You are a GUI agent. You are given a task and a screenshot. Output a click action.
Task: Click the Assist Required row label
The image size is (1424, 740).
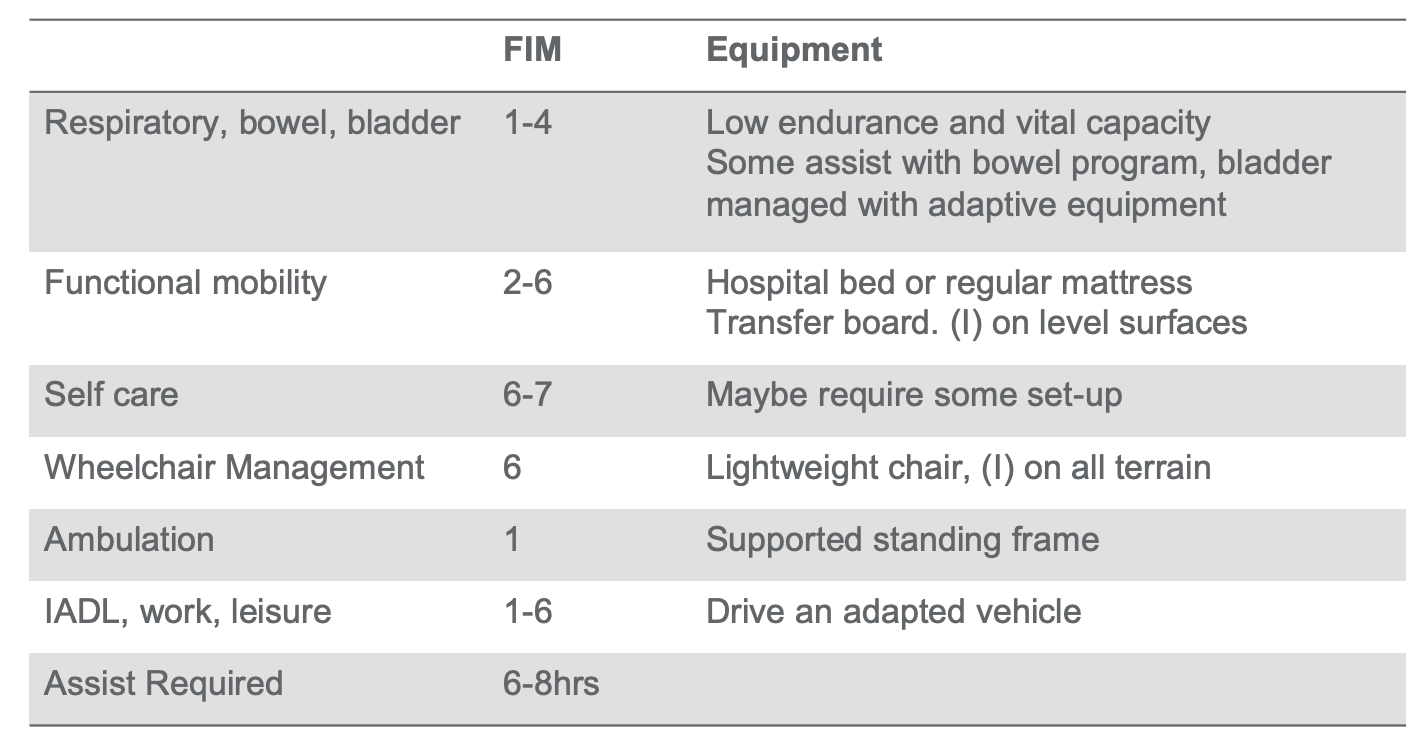click(x=163, y=683)
